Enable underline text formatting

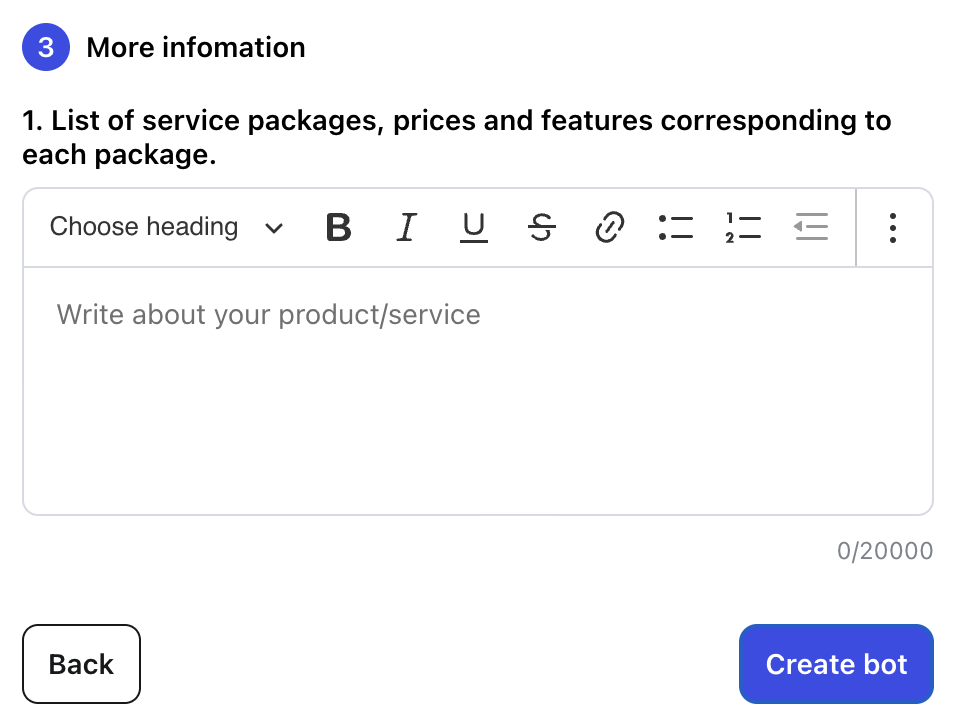click(473, 228)
